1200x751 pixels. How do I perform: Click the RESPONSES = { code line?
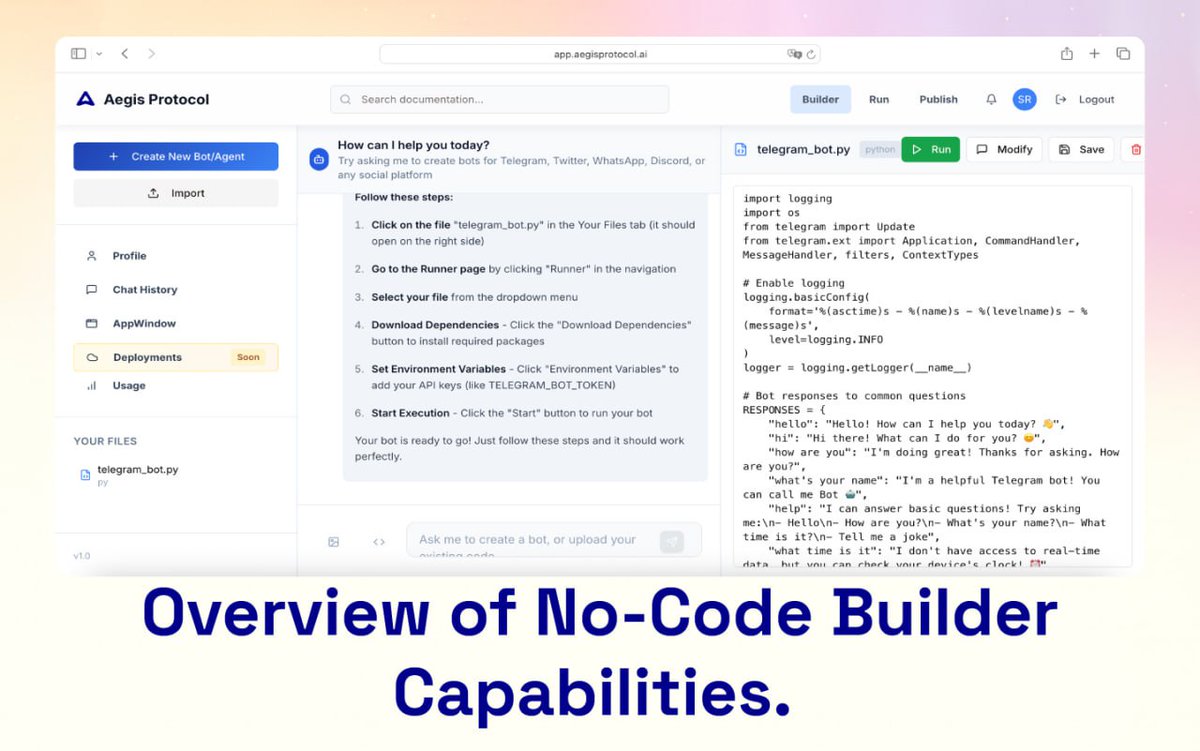(x=785, y=410)
